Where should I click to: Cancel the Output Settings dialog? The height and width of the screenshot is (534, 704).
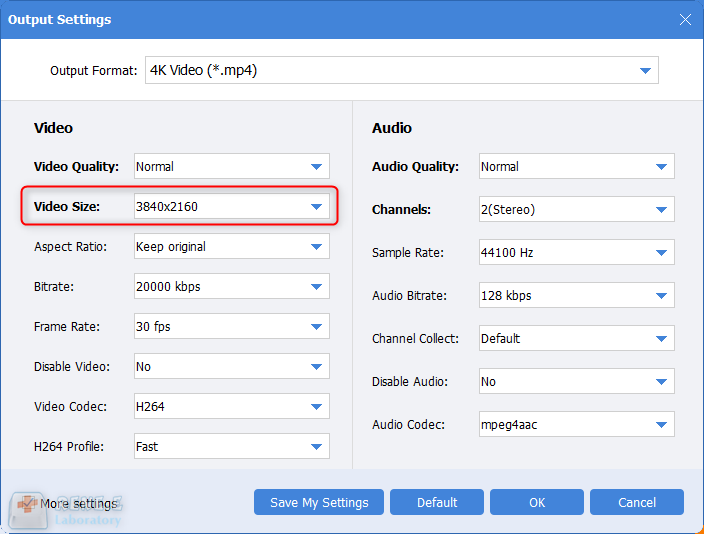(x=637, y=502)
